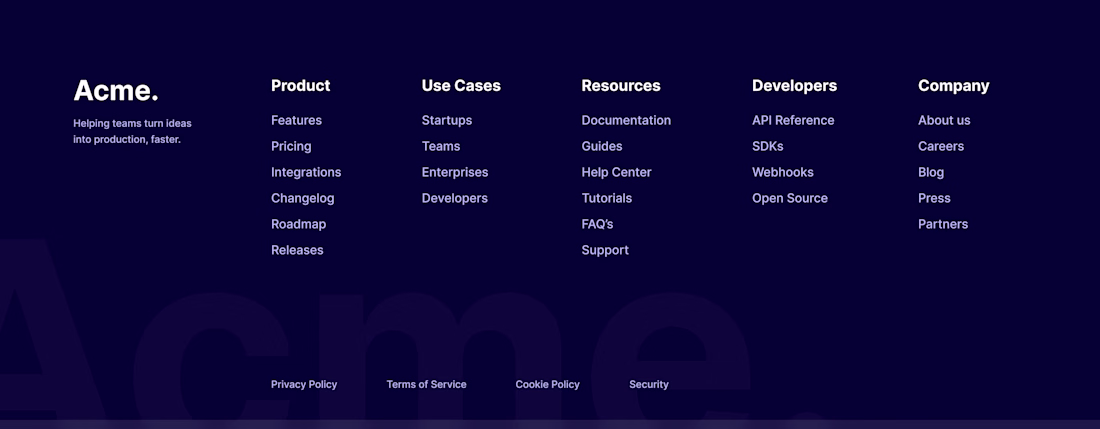Screen dimensions: 1100x429
Task: Open the API Reference link
Action: click(x=793, y=121)
